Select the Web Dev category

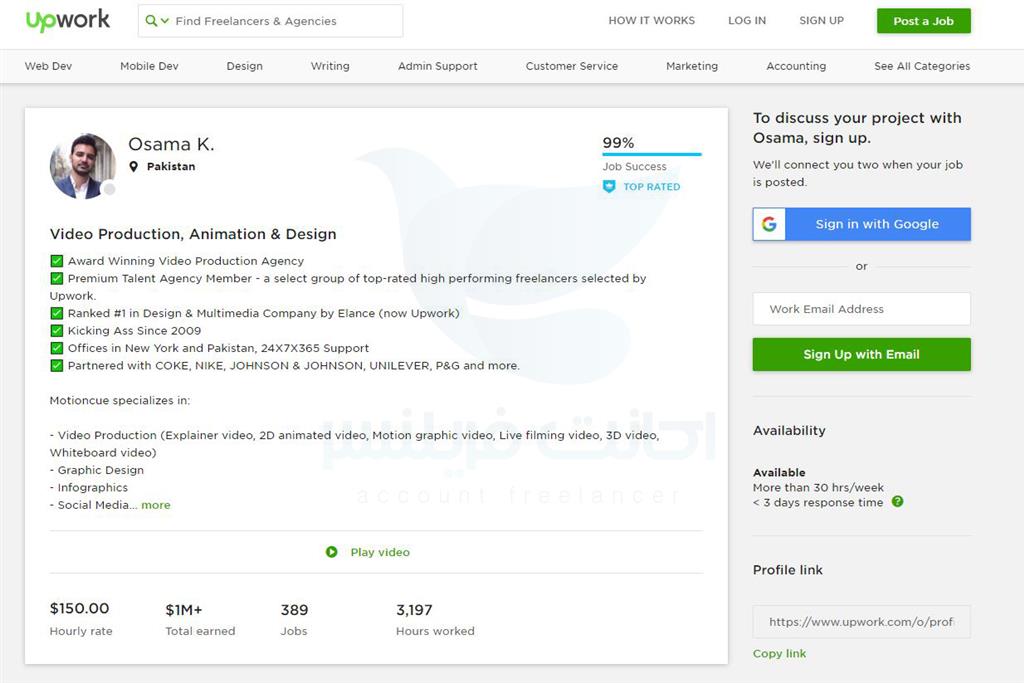(48, 66)
